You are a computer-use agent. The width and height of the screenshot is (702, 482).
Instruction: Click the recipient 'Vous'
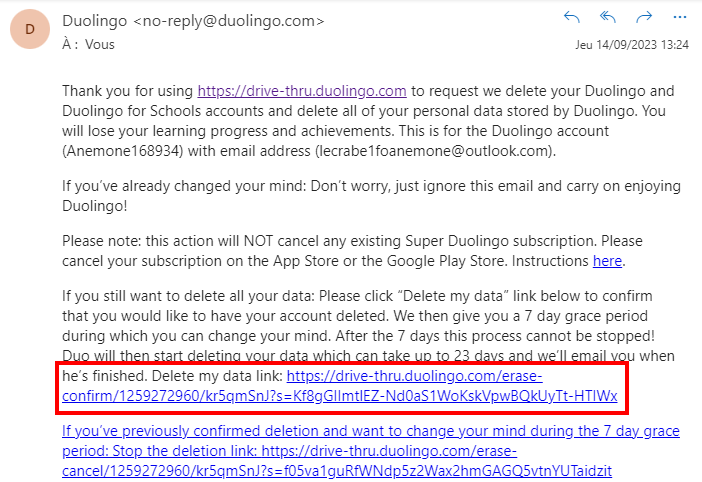click(x=100, y=44)
